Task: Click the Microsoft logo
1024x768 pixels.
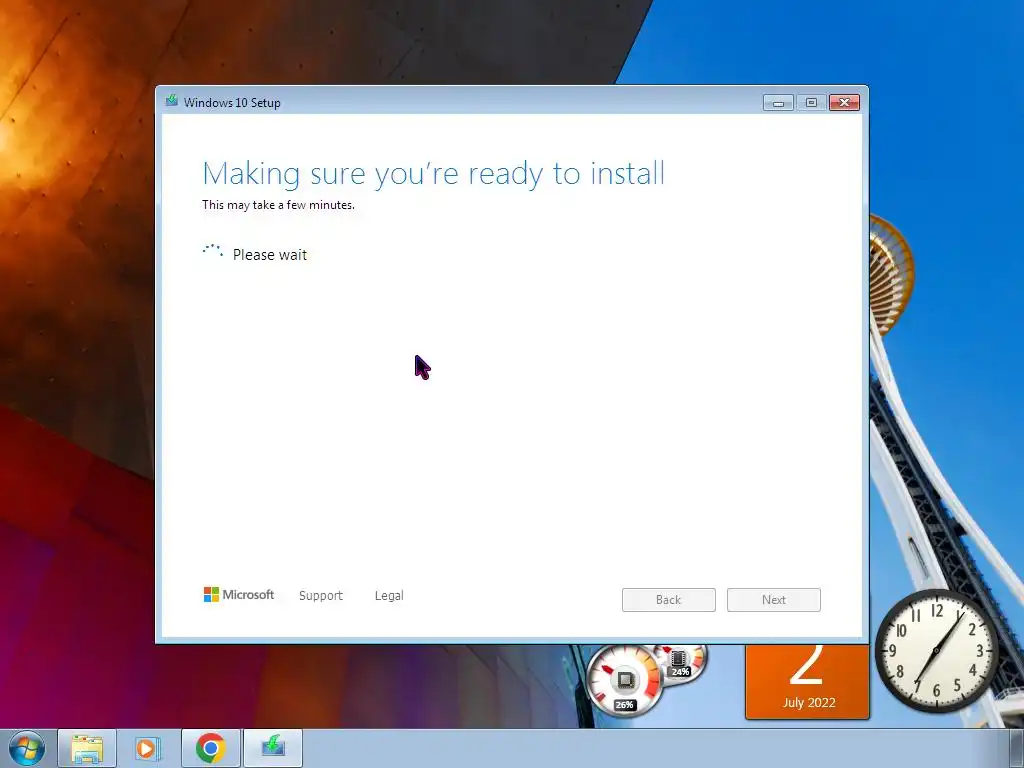Action: pos(238,595)
